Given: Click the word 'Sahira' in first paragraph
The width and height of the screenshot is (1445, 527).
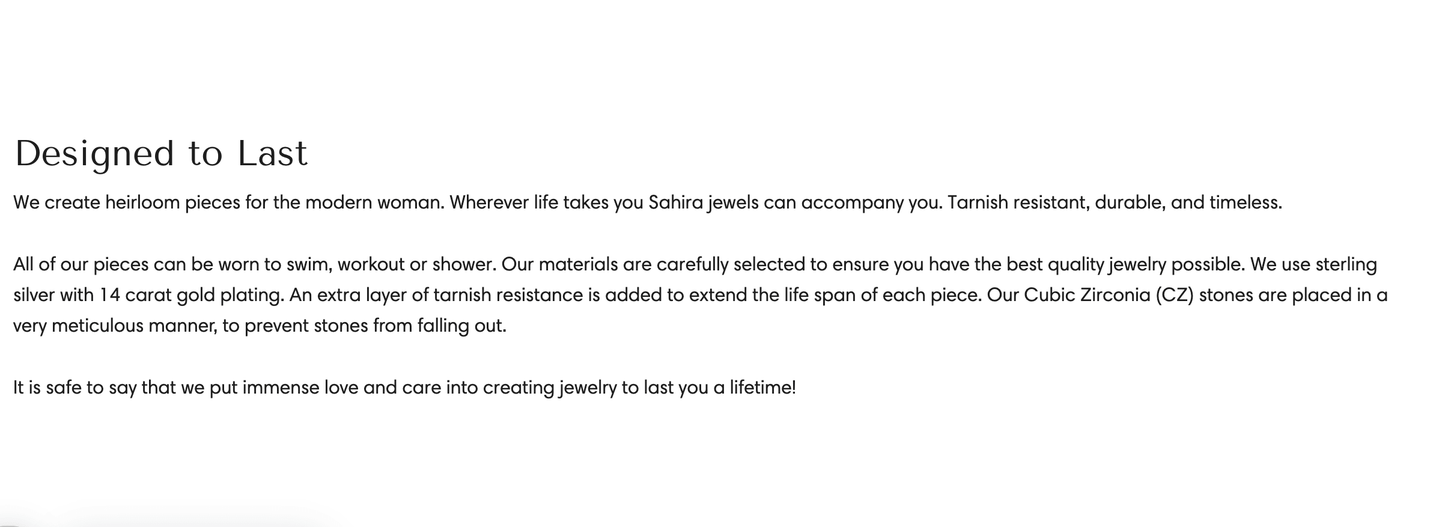Looking at the screenshot, I should [675, 203].
